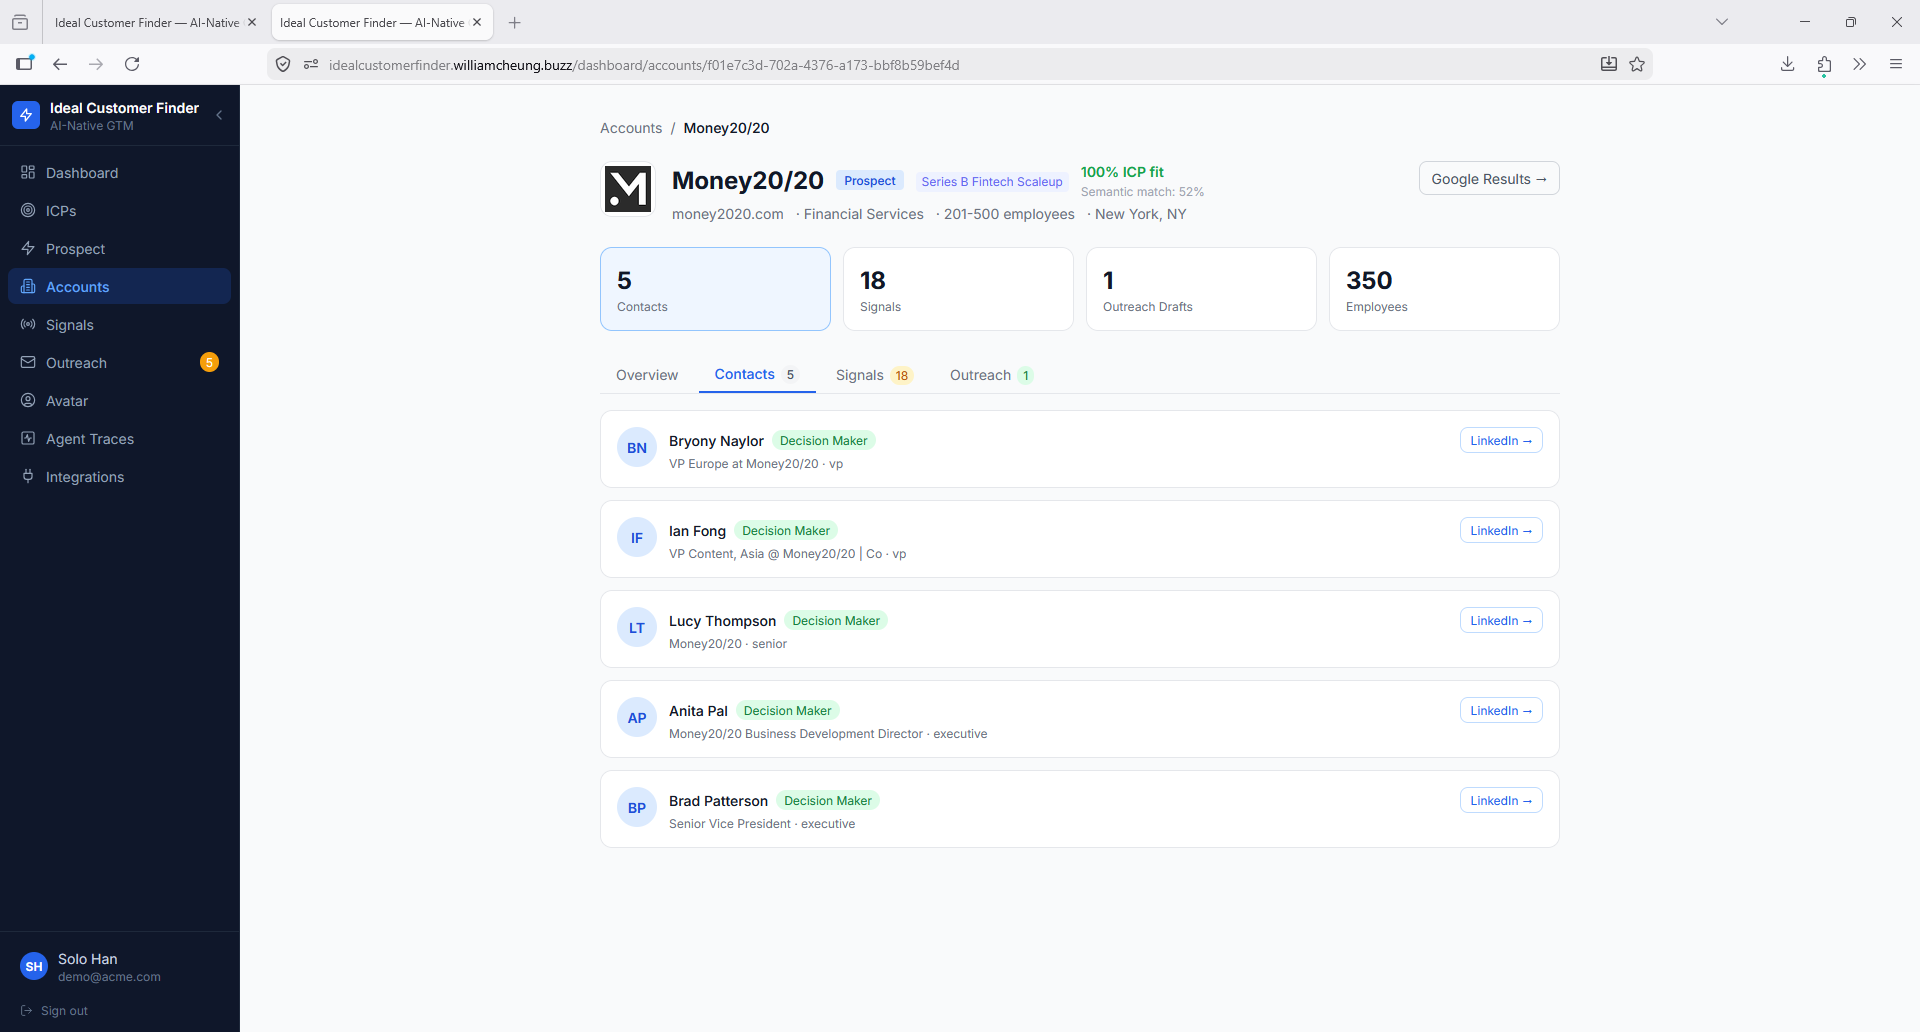Open the browser extensions icon
The height and width of the screenshot is (1032, 1920).
(1824, 64)
